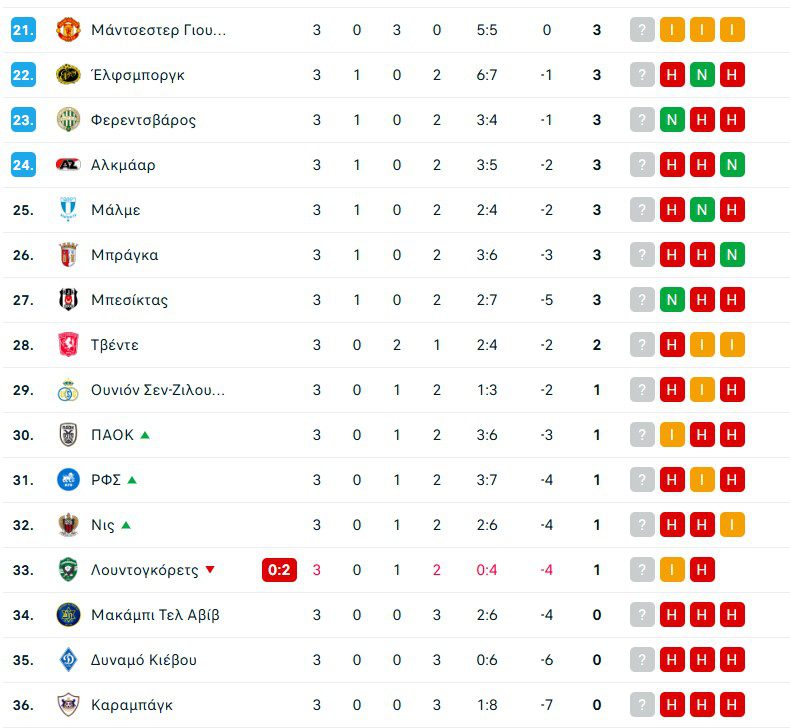Open the ΠΑΟΚ team crest

(x=67, y=435)
